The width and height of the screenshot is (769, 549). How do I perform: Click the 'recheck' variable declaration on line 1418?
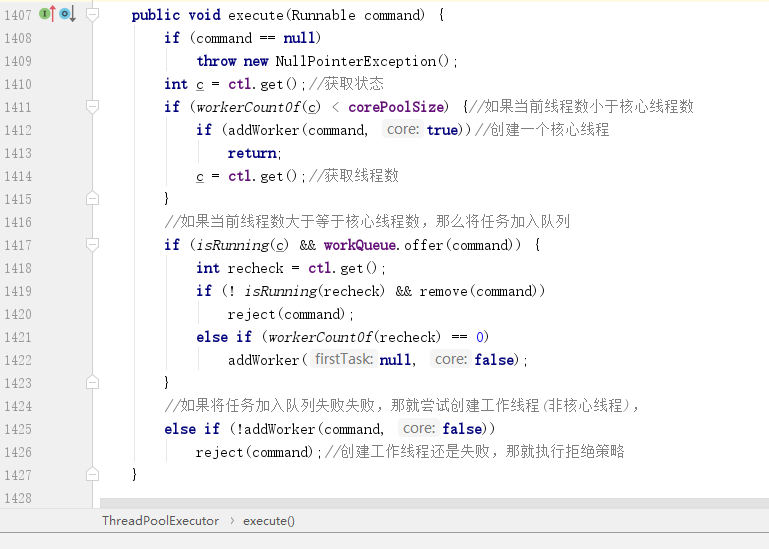[256, 268]
